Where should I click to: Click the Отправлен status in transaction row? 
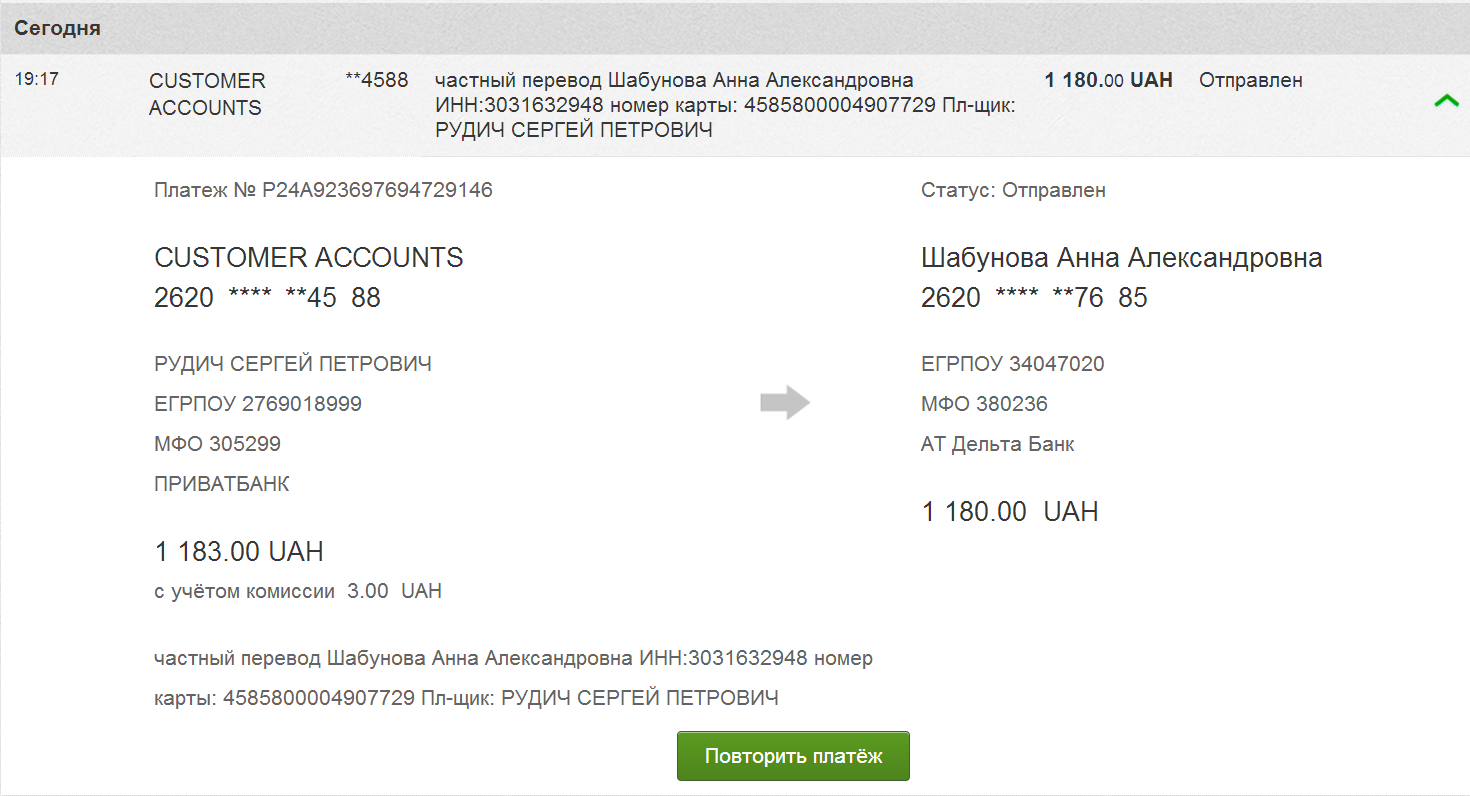(x=1250, y=80)
